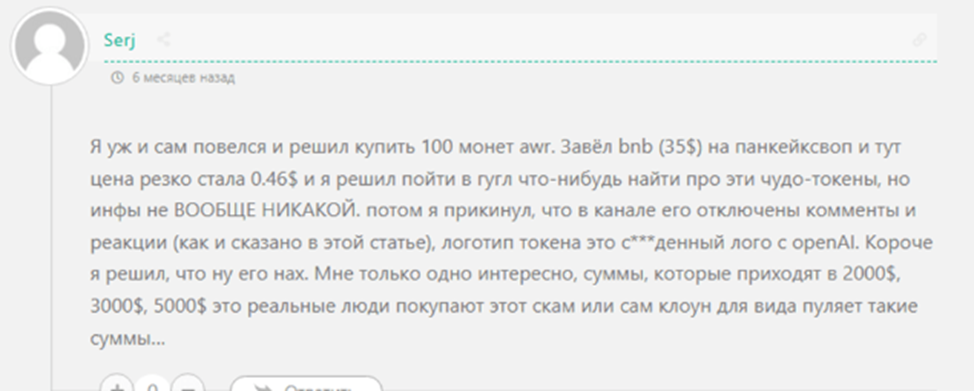Click the clock icon beside the comment date
Viewport: 974px width, 391px height.
116,78
